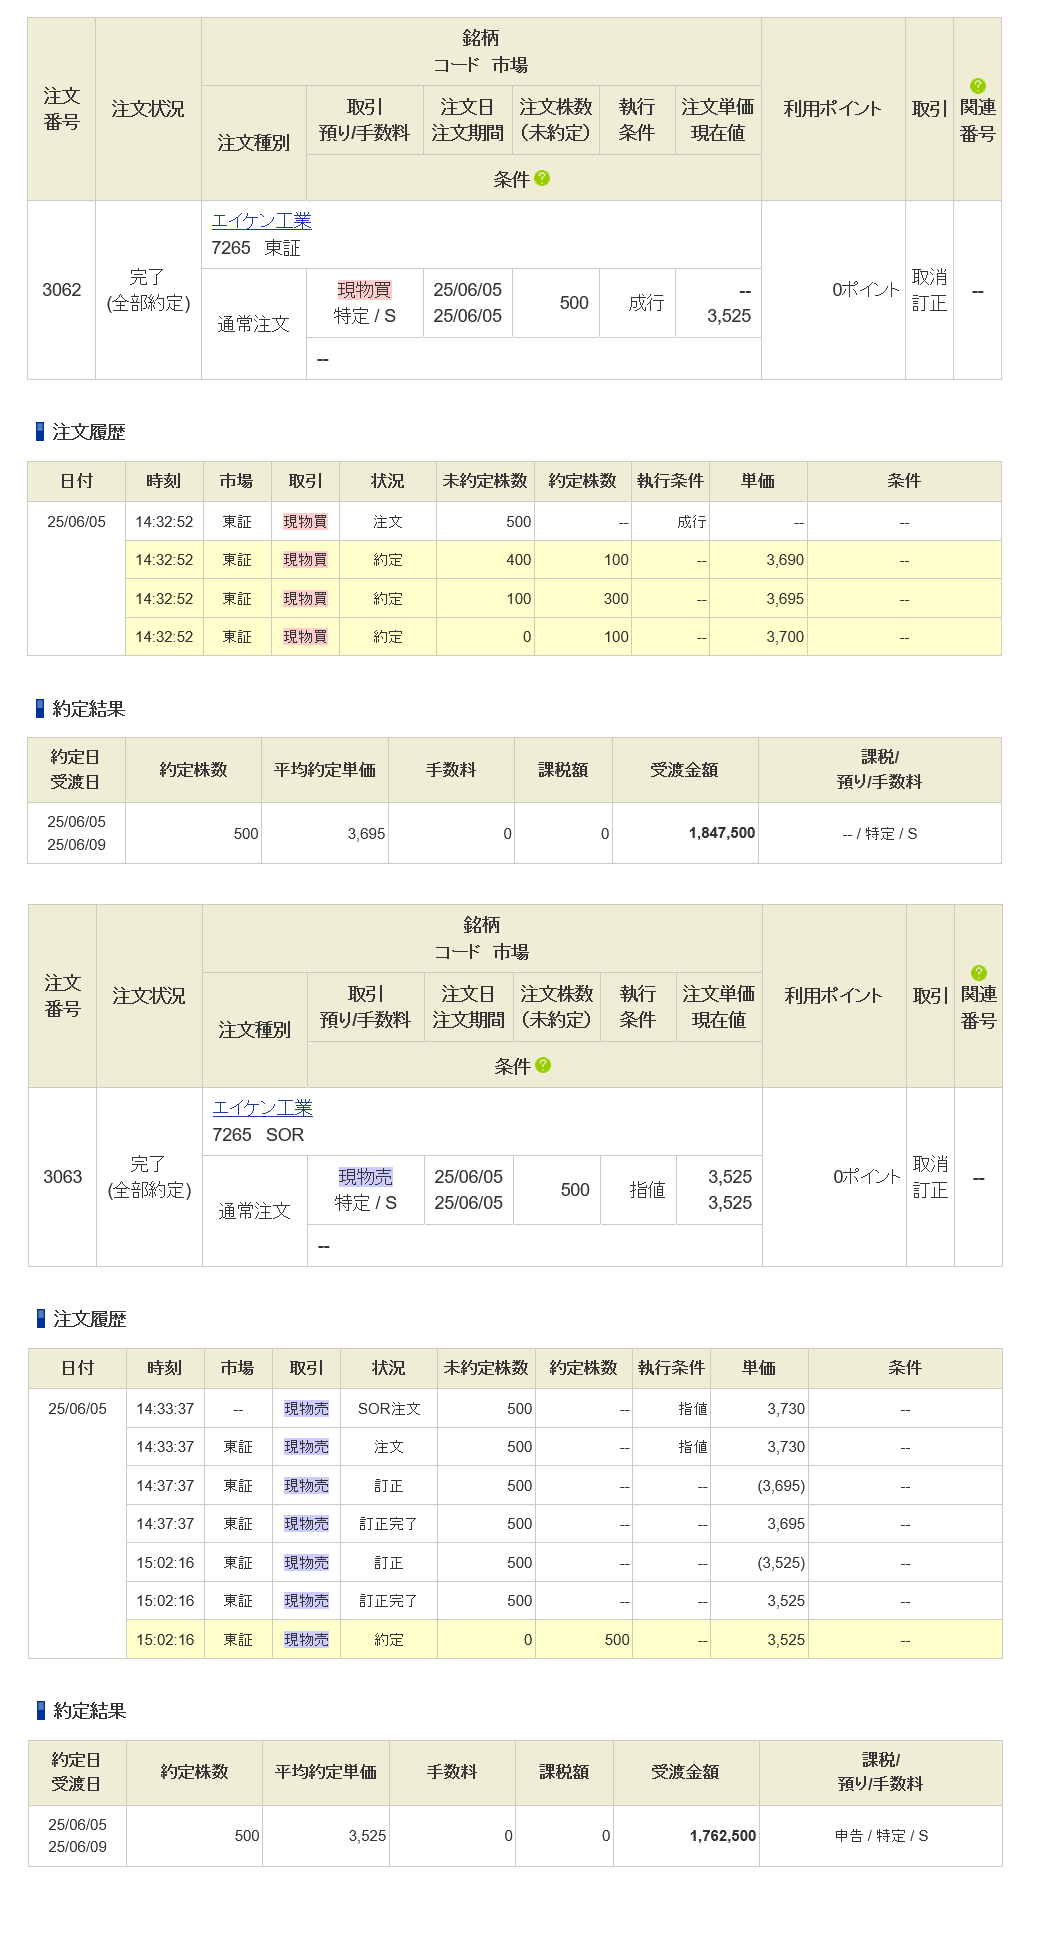The height and width of the screenshot is (1937, 1052).
Task: Click the 現物買 label in order 3062 main row
Action: [x=364, y=290]
